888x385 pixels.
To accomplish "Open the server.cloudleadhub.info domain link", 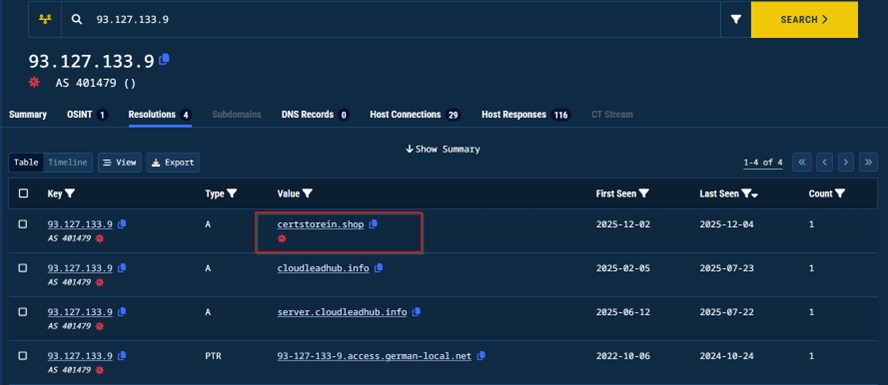I will tap(342, 312).
